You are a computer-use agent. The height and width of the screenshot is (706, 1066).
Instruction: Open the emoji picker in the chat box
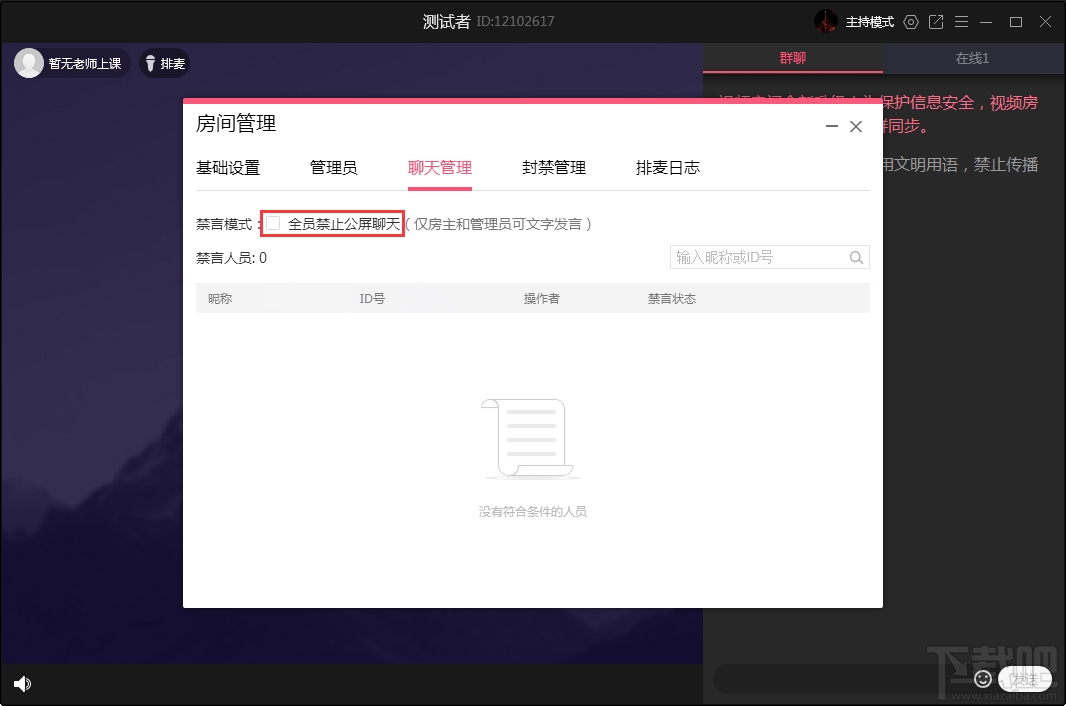pyautogui.click(x=983, y=679)
